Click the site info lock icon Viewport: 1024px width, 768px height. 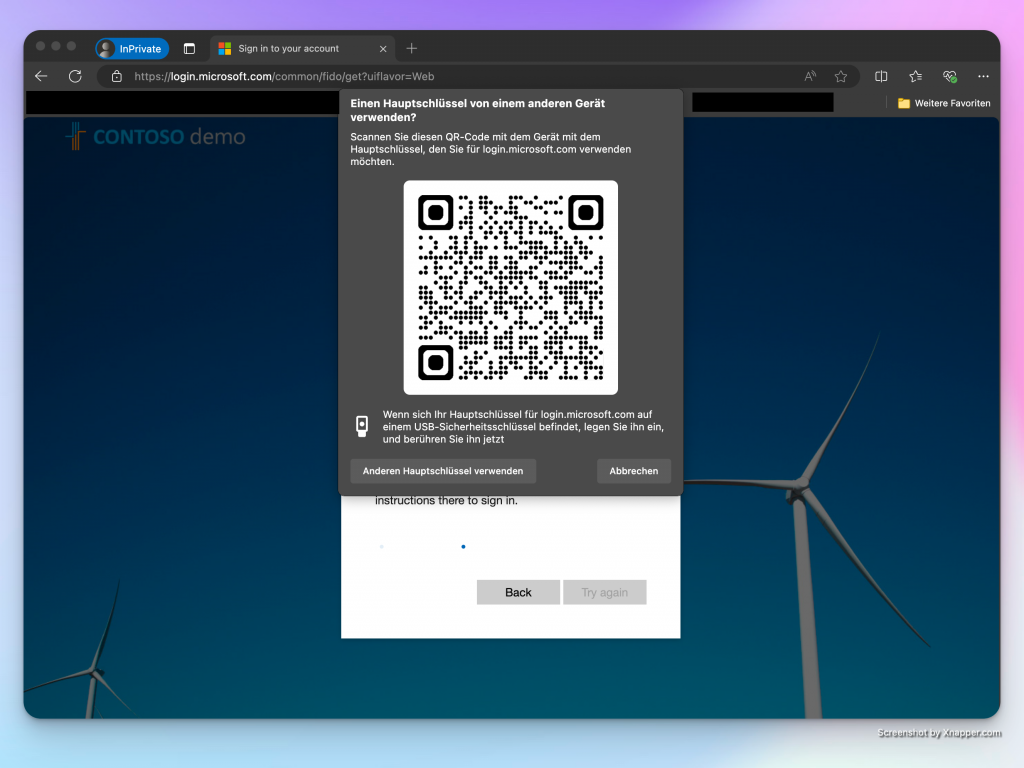tap(117, 76)
